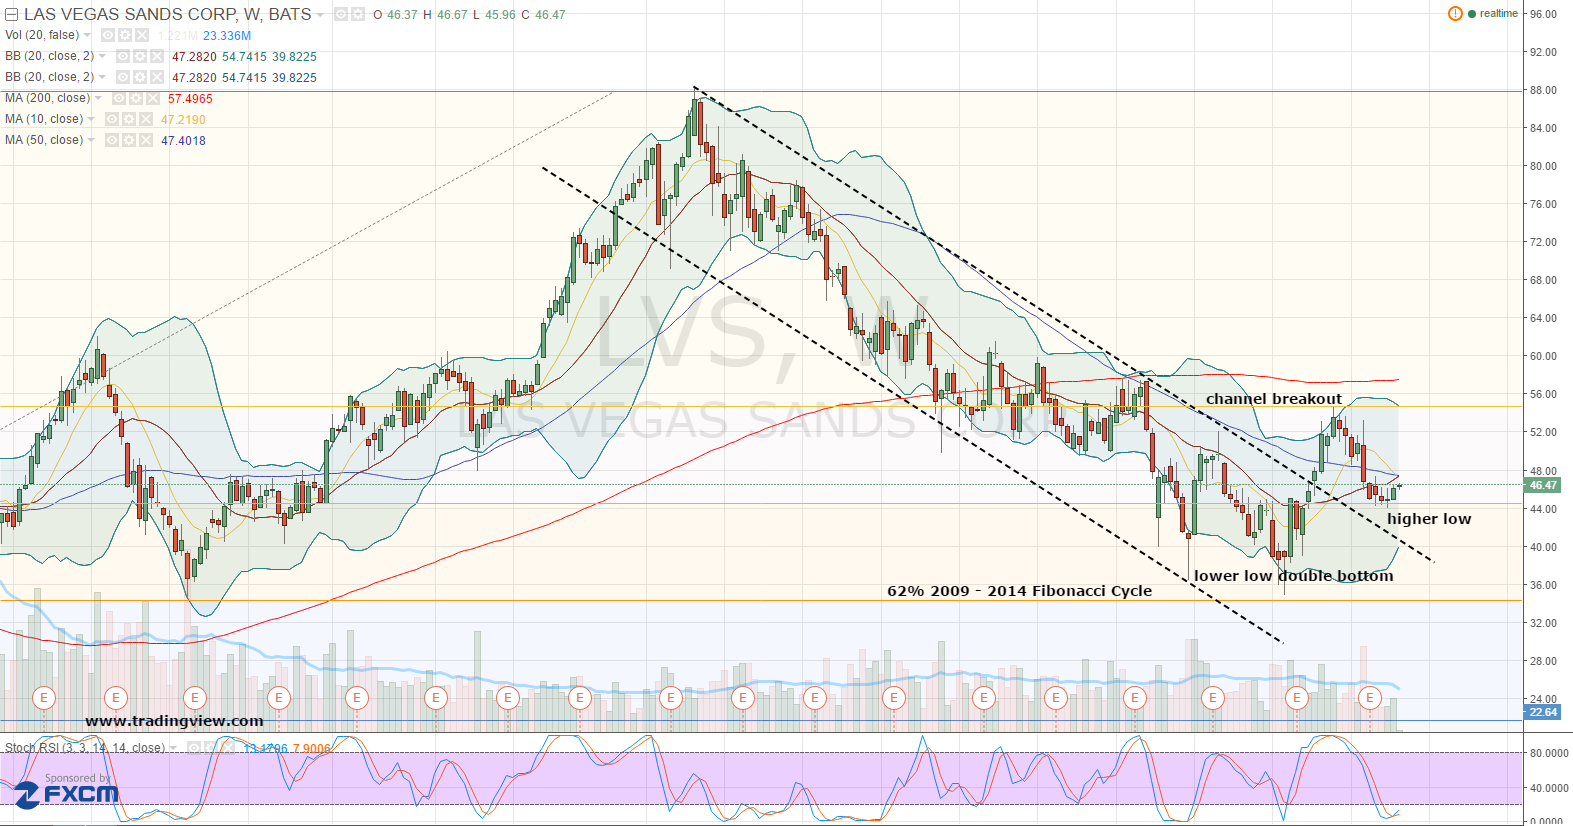This screenshot has width=1573, height=826.
Task: Click the leftmost earnings E marker
Action: click(44, 698)
